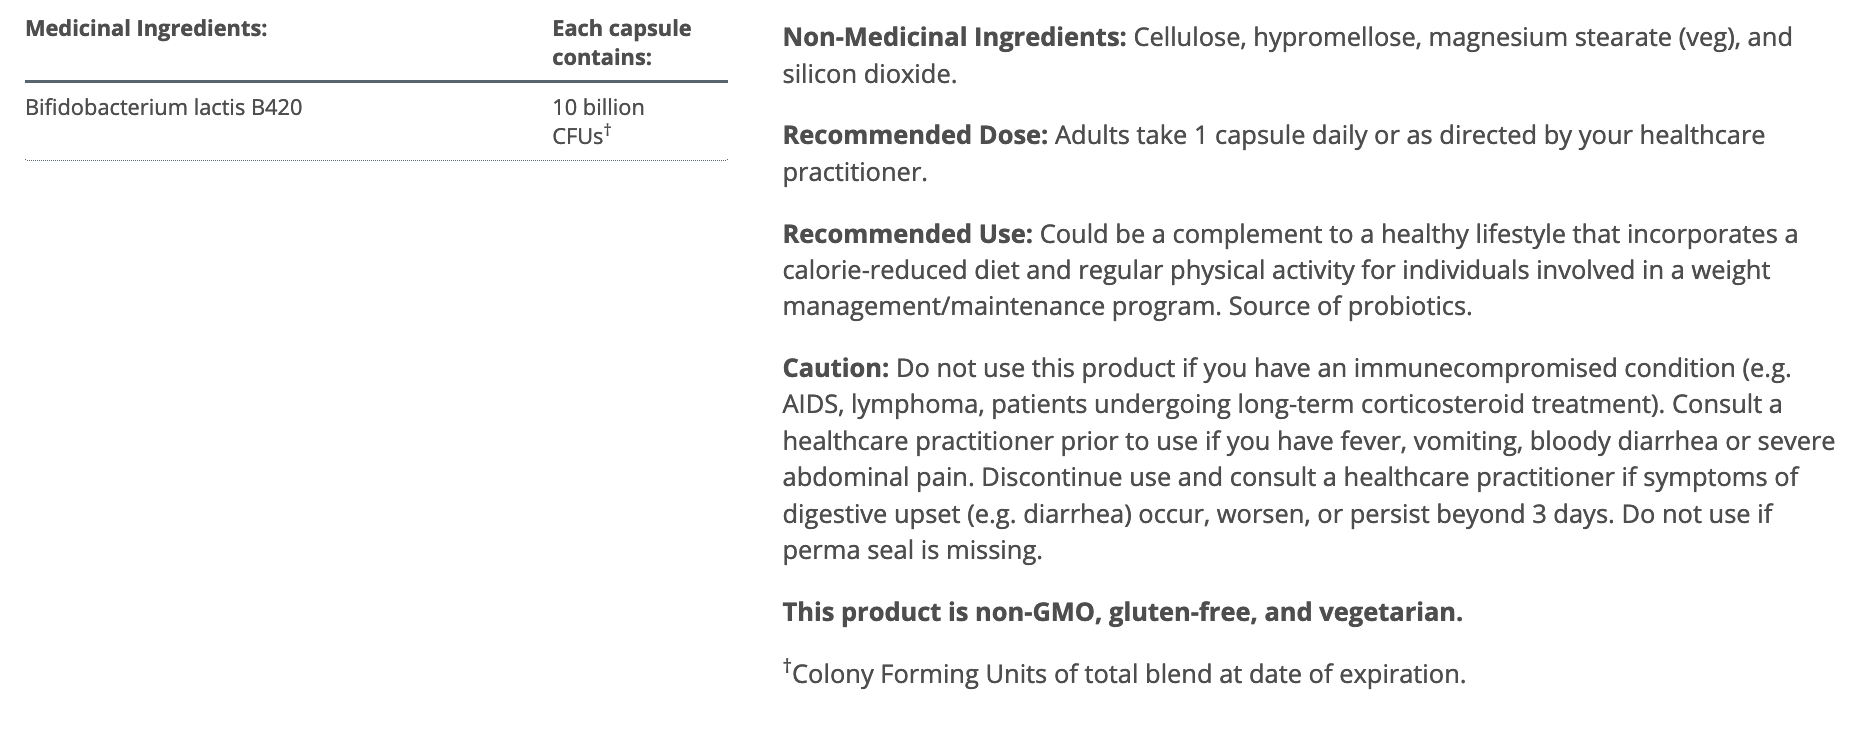Click the Caution heading
1862x734 pixels.
(x=835, y=368)
